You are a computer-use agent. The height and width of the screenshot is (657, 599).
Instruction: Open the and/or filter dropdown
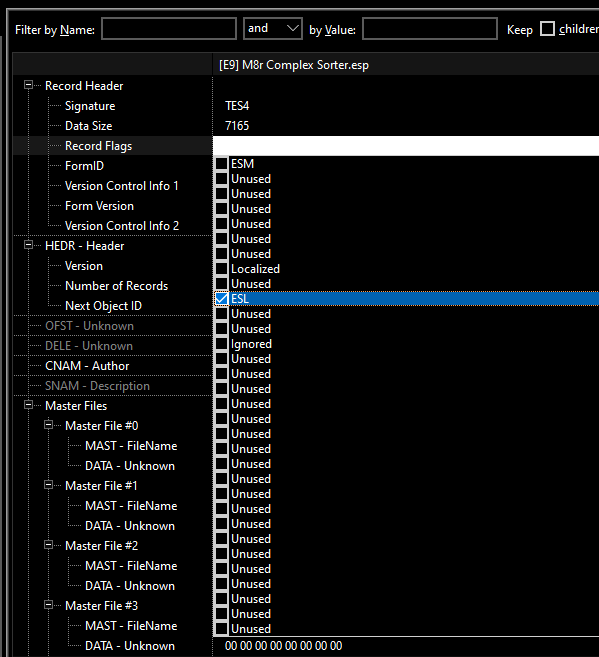pos(273,28)
